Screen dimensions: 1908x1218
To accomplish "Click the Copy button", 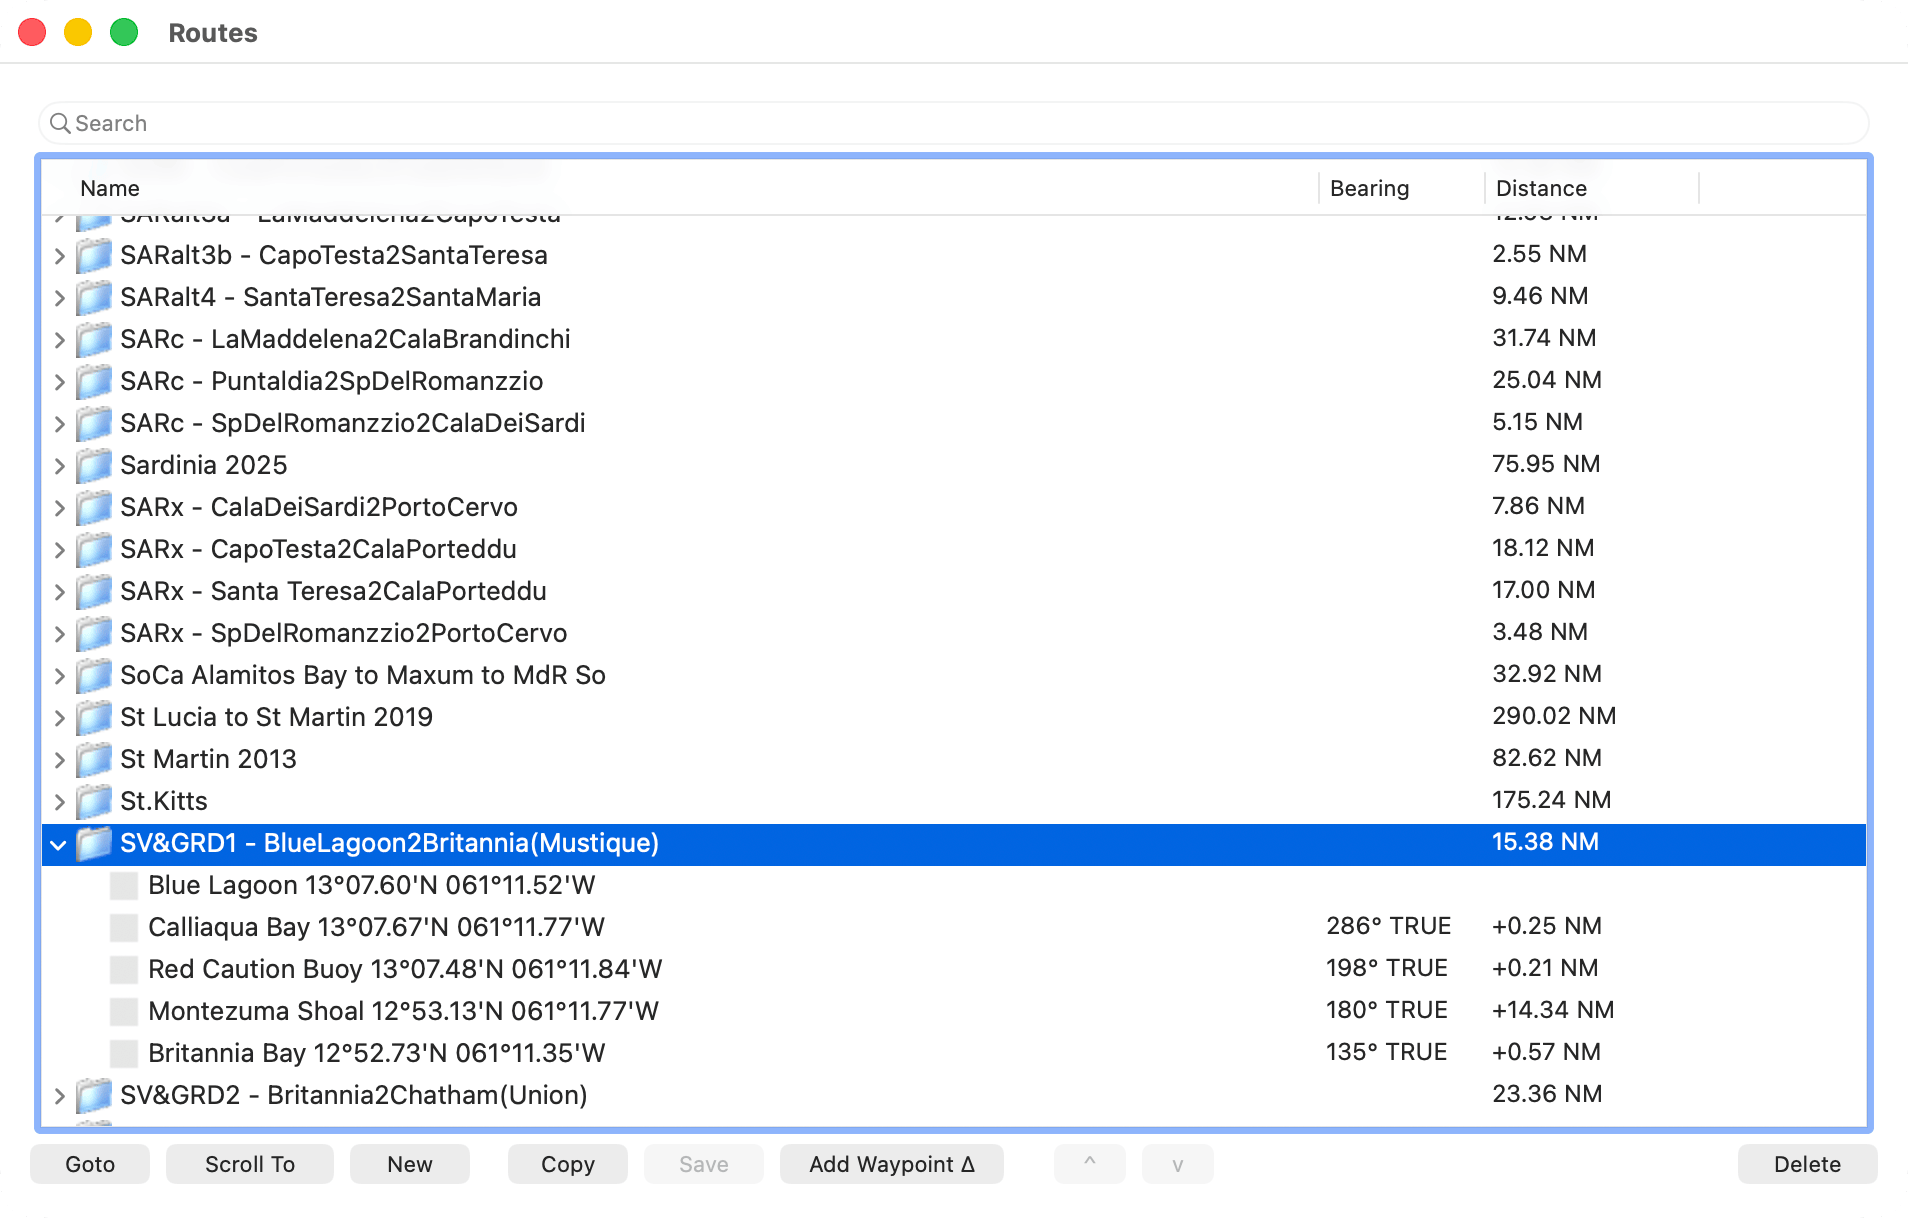I will [568, 1164].
